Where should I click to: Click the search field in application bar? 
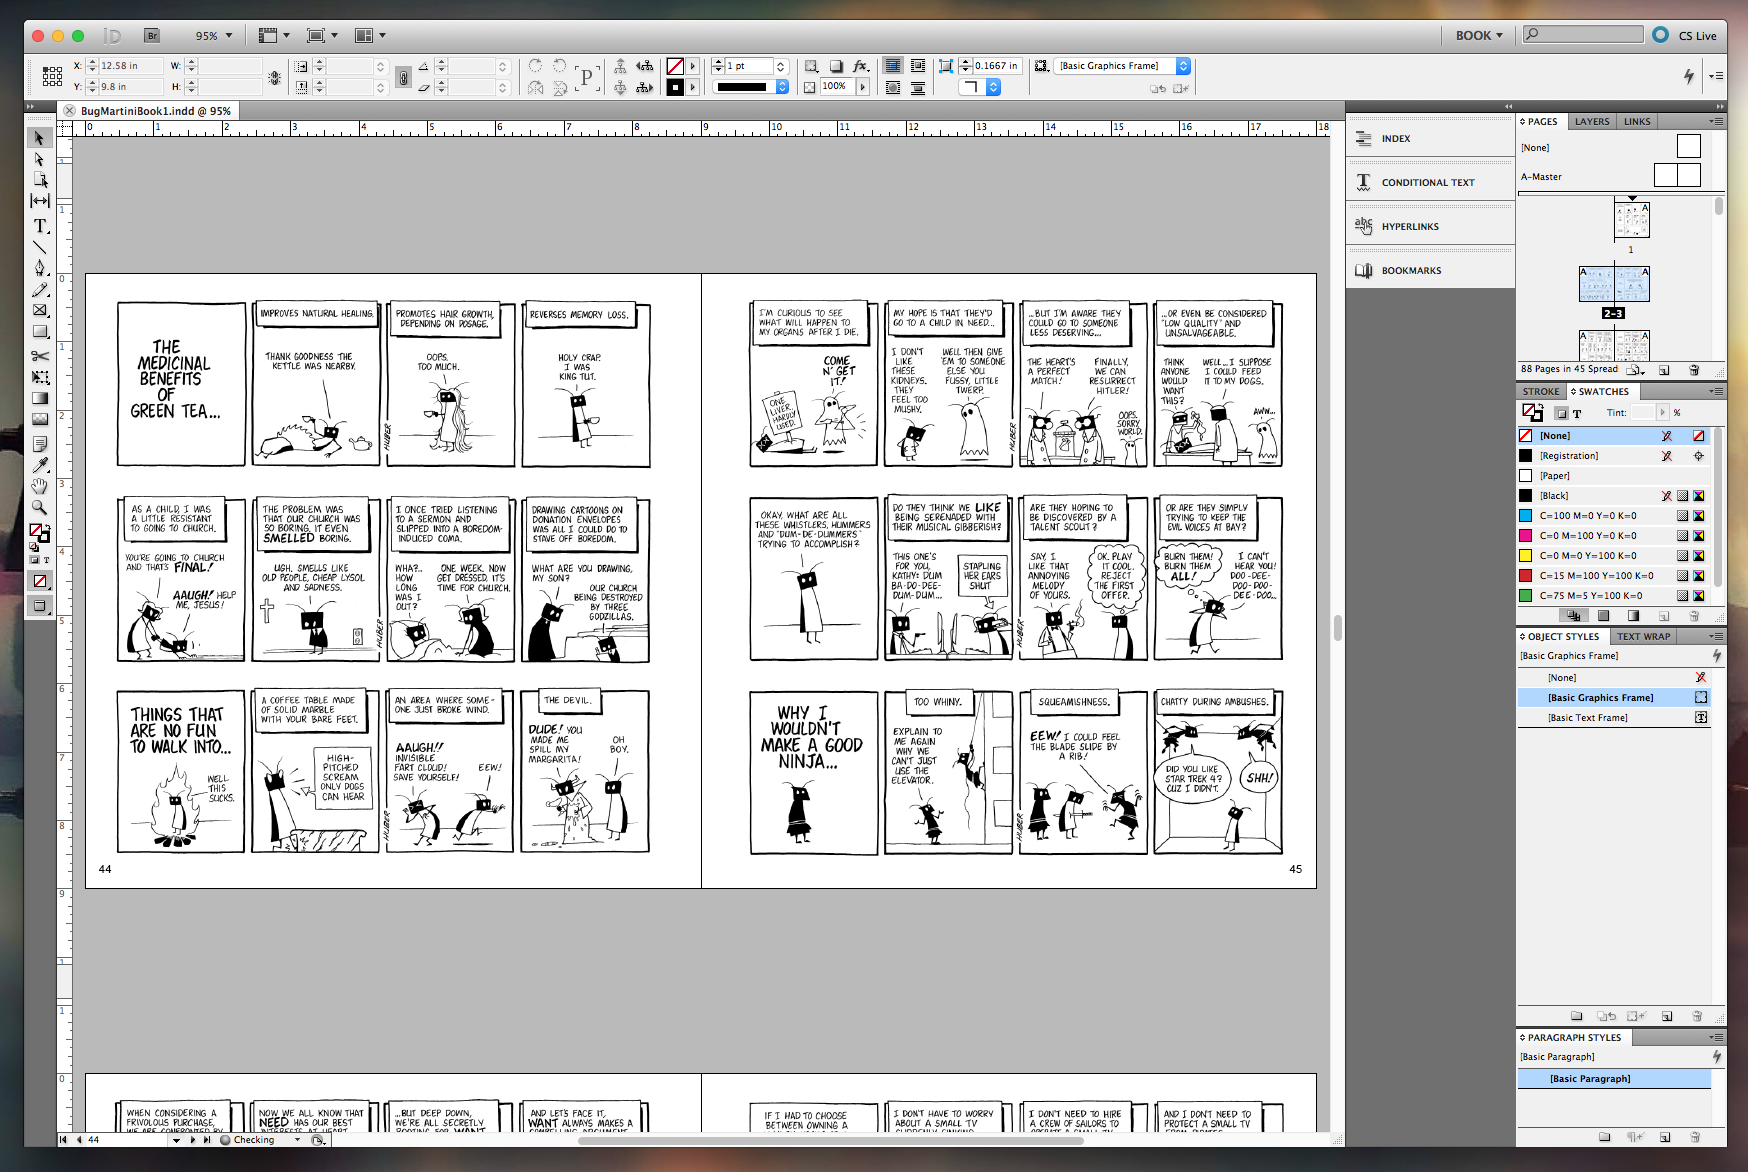tap(1583, 34)
